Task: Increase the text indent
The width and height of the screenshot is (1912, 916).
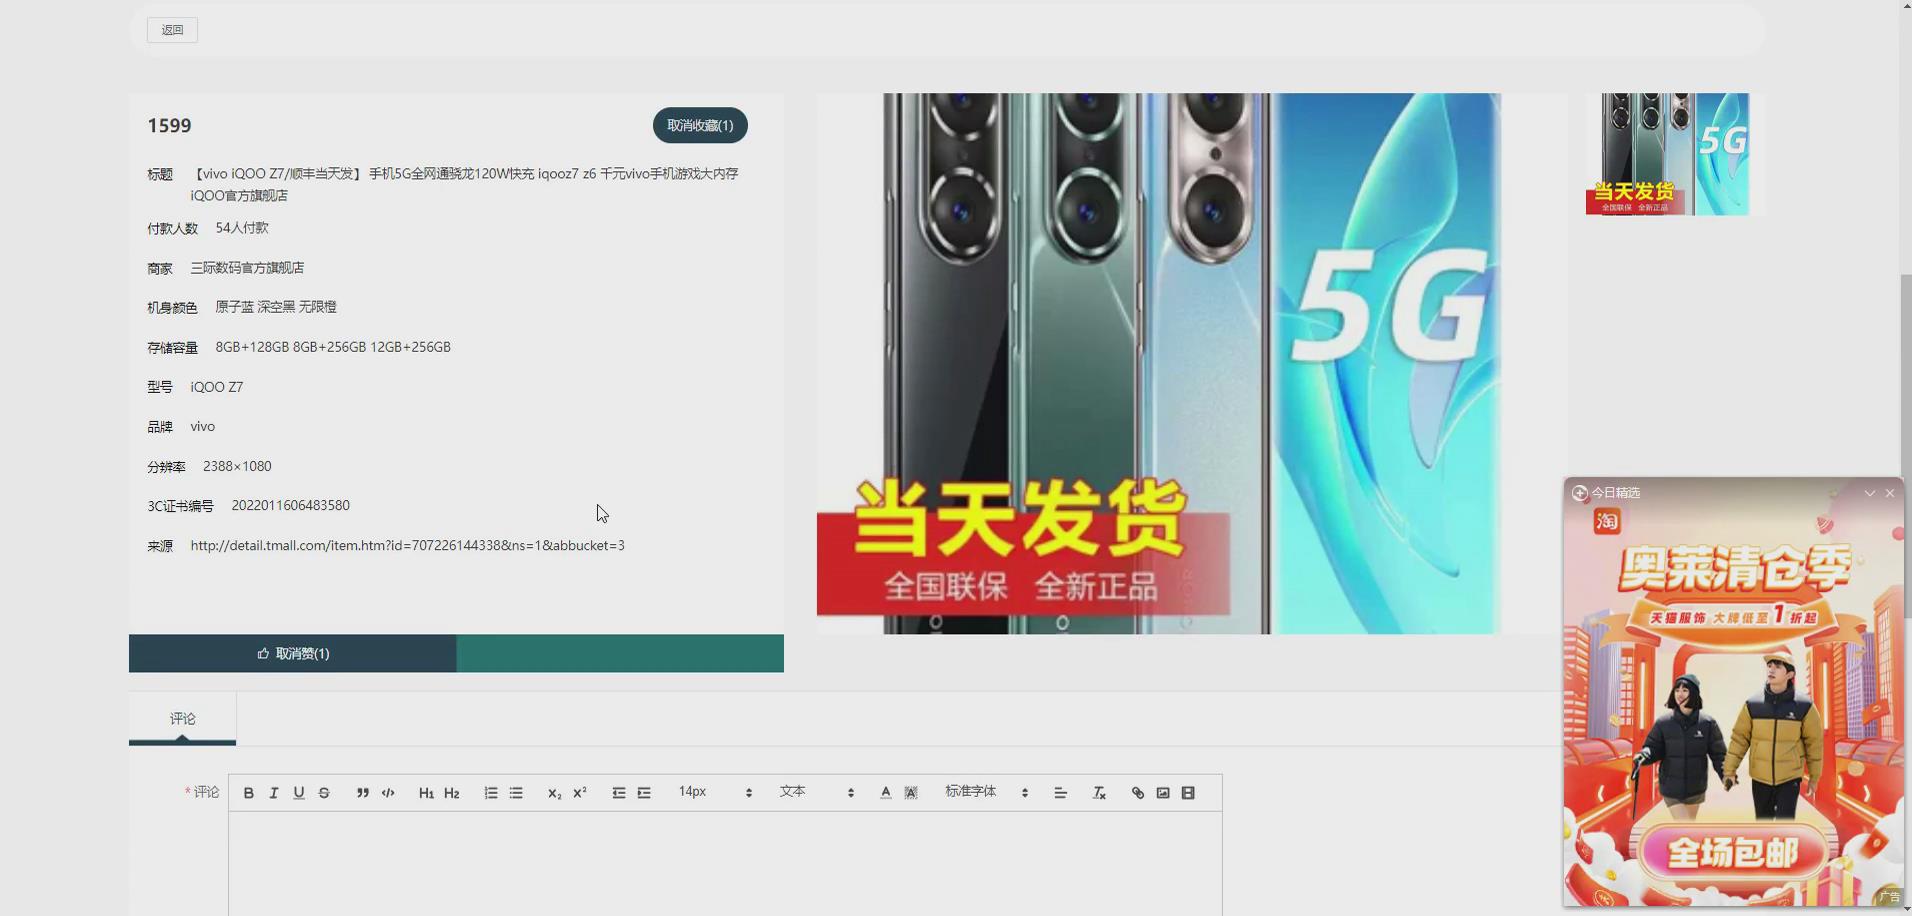Action: click(644, 793)
